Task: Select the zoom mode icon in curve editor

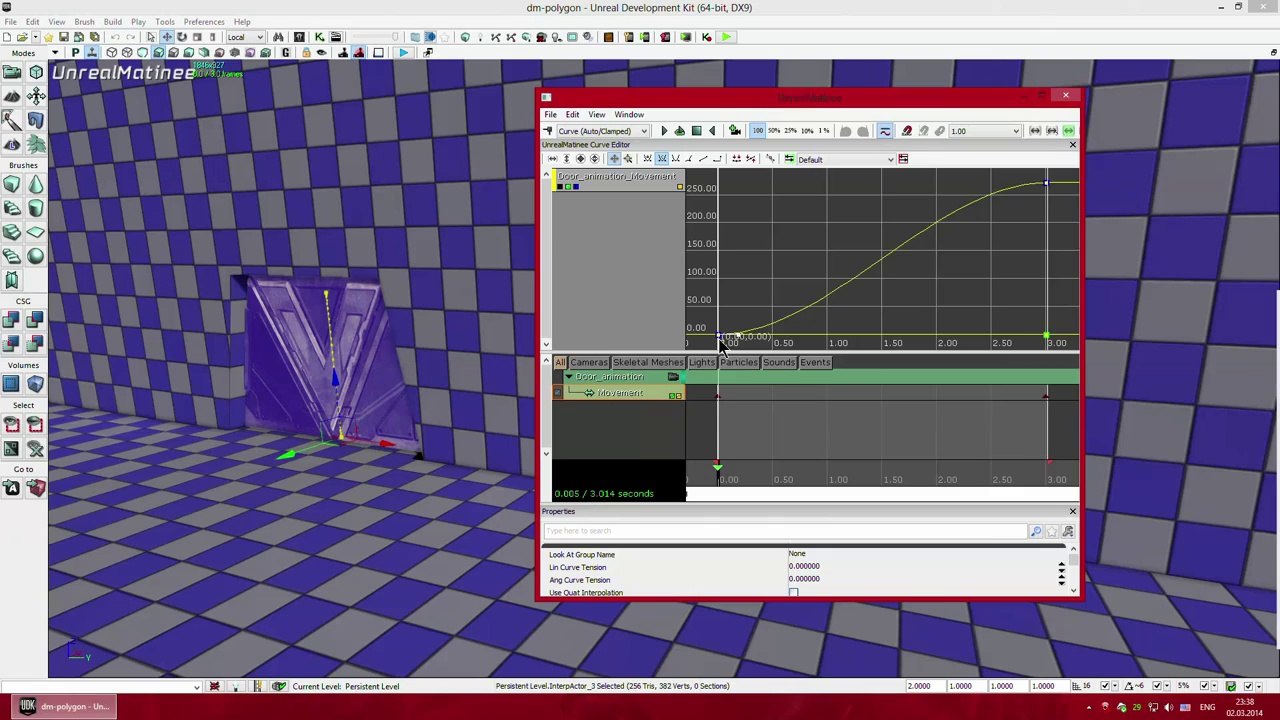Action: 628,159
